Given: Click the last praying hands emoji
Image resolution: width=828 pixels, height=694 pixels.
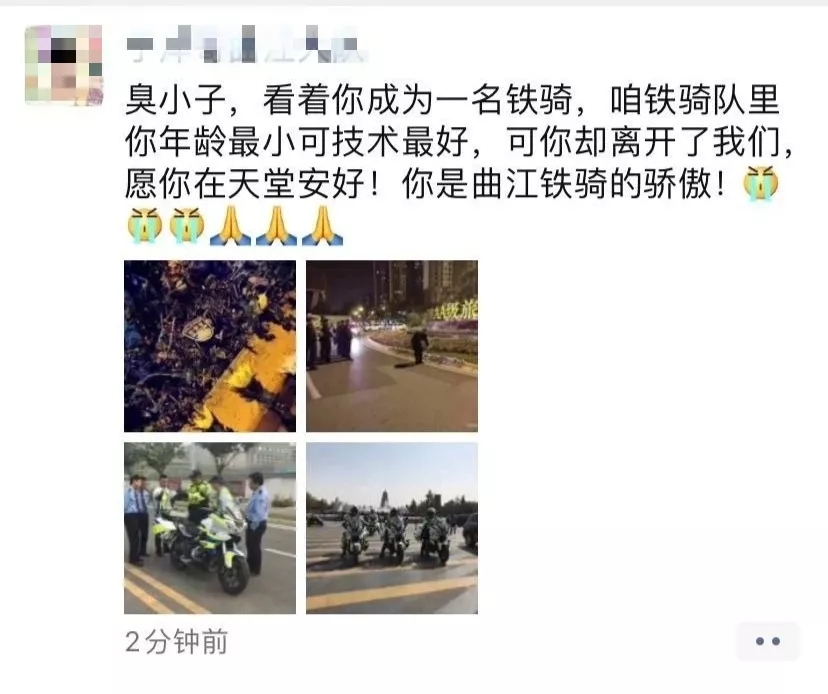Looking at the screenshot, I should (x=323, y=226).
